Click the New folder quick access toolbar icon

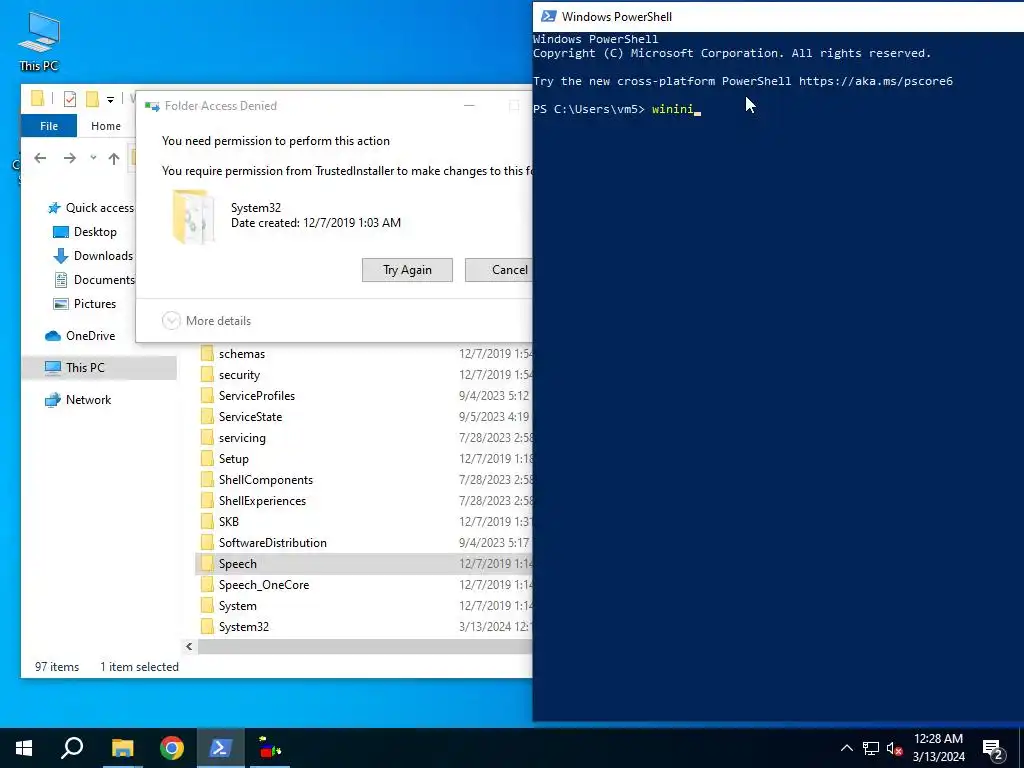tap(92, 99)
